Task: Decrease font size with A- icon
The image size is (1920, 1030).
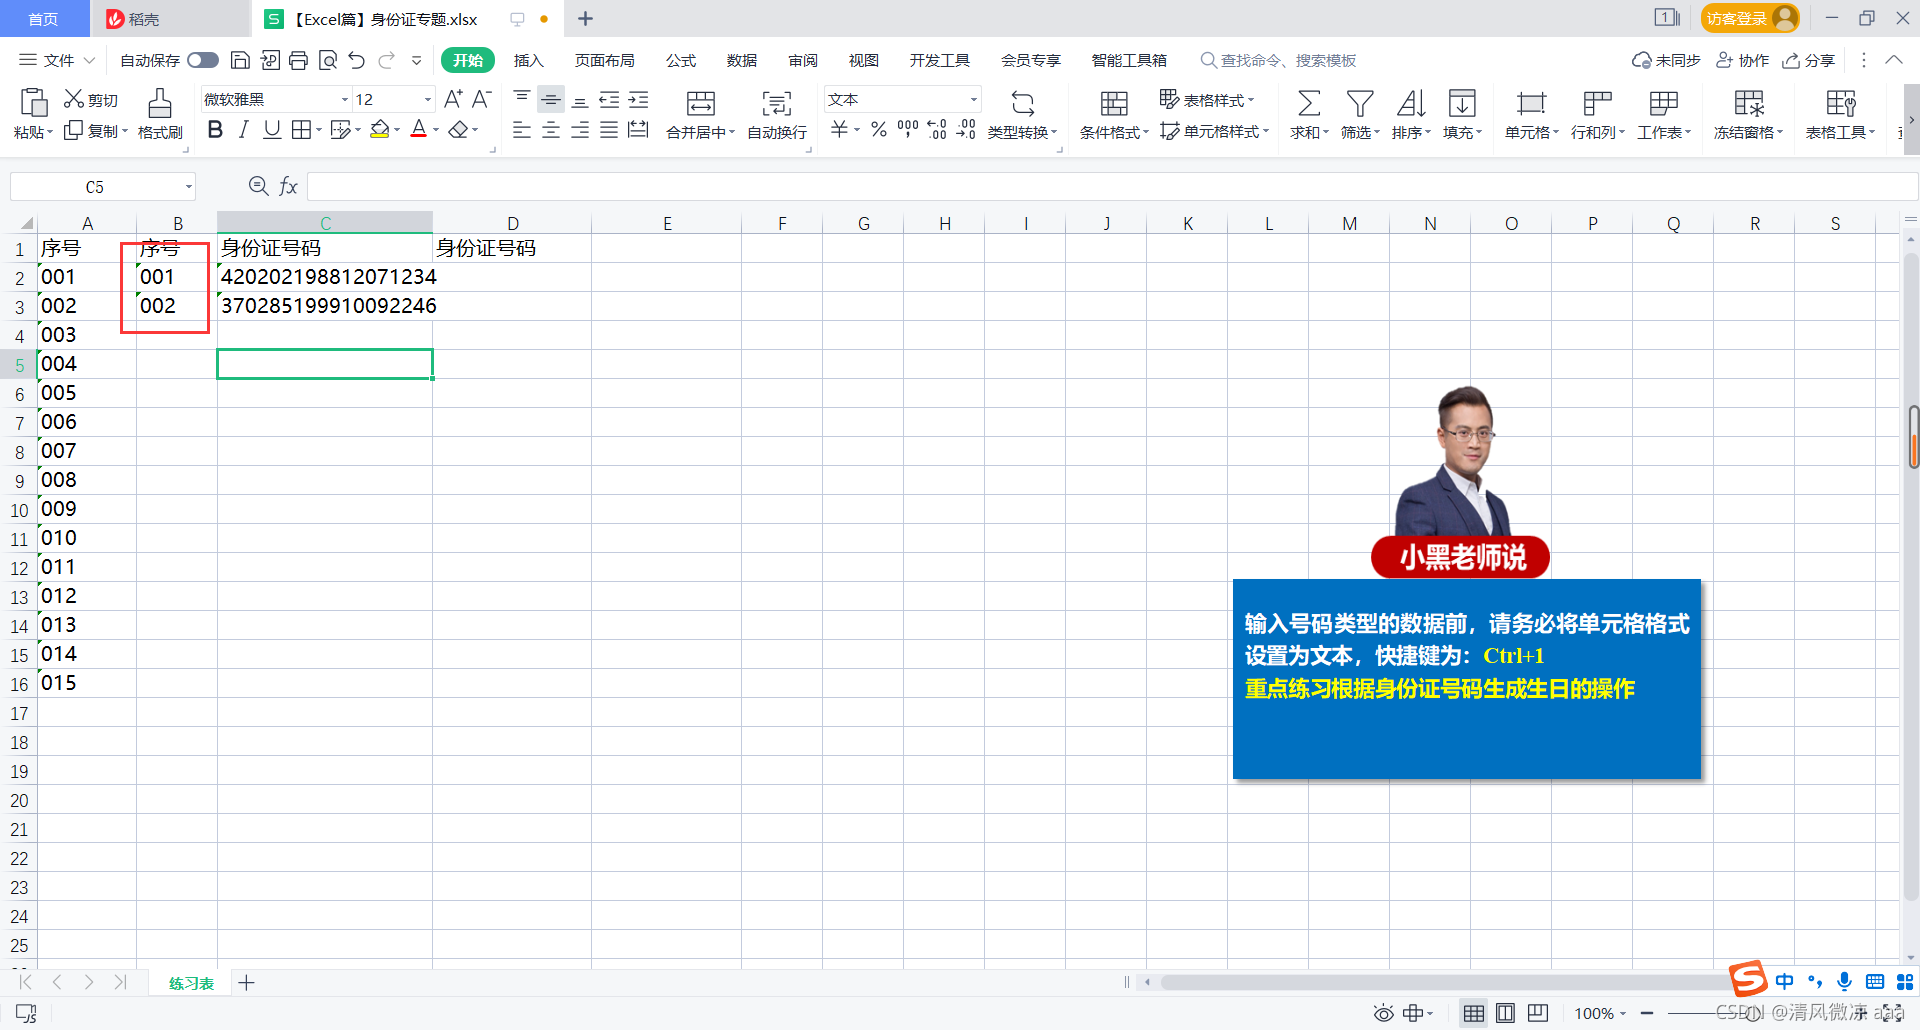Action: pos(482,98)
